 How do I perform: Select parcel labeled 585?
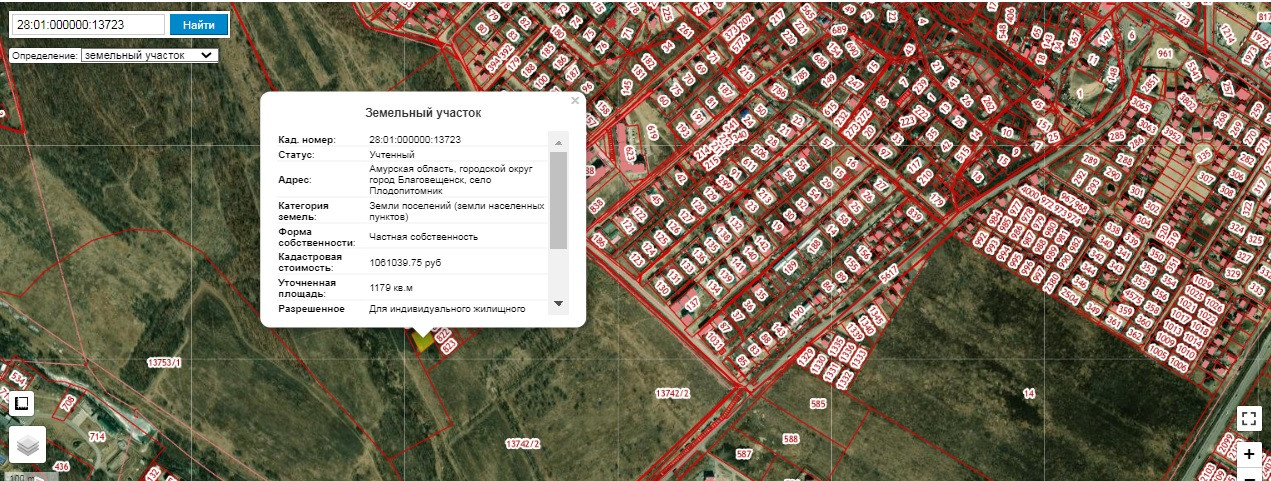[818, 404]
